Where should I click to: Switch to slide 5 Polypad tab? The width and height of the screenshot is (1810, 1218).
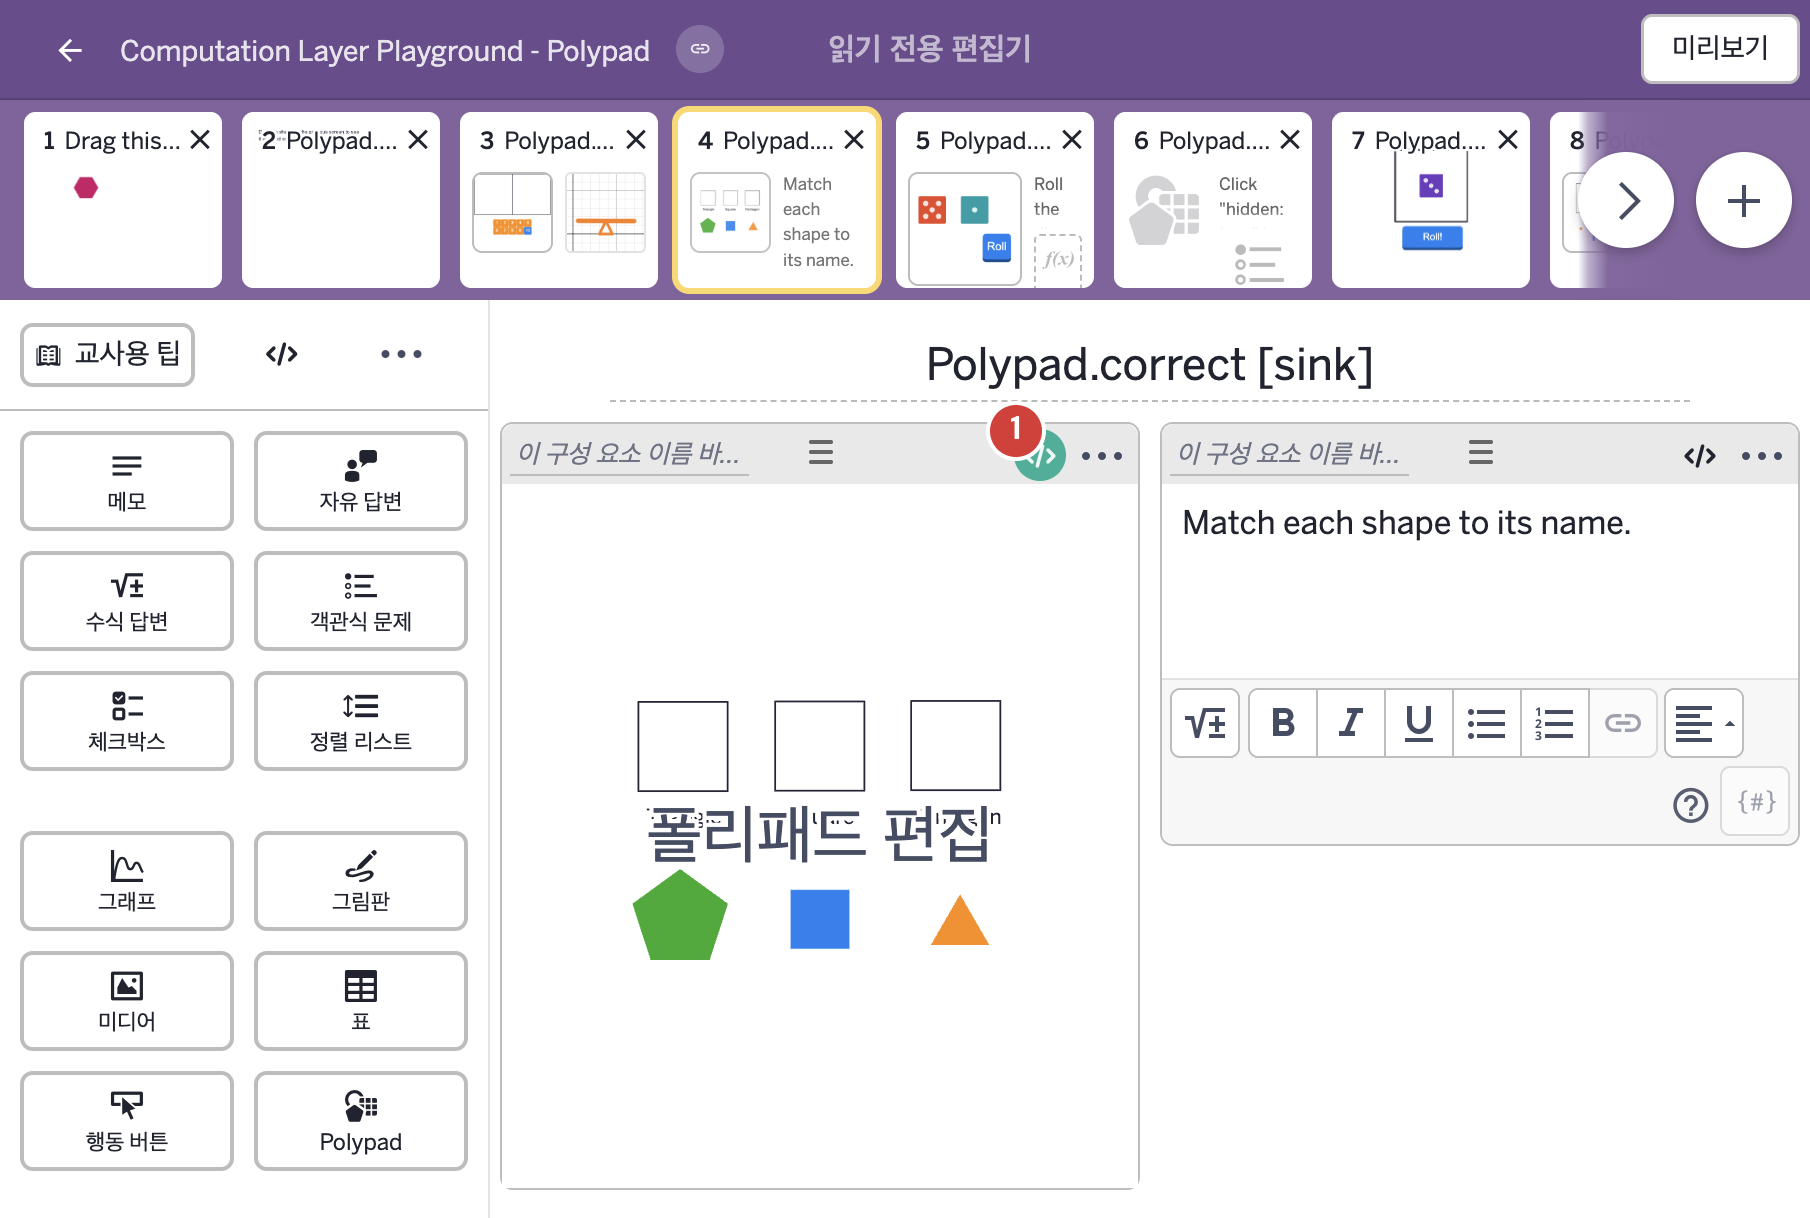tap(995, 200)
